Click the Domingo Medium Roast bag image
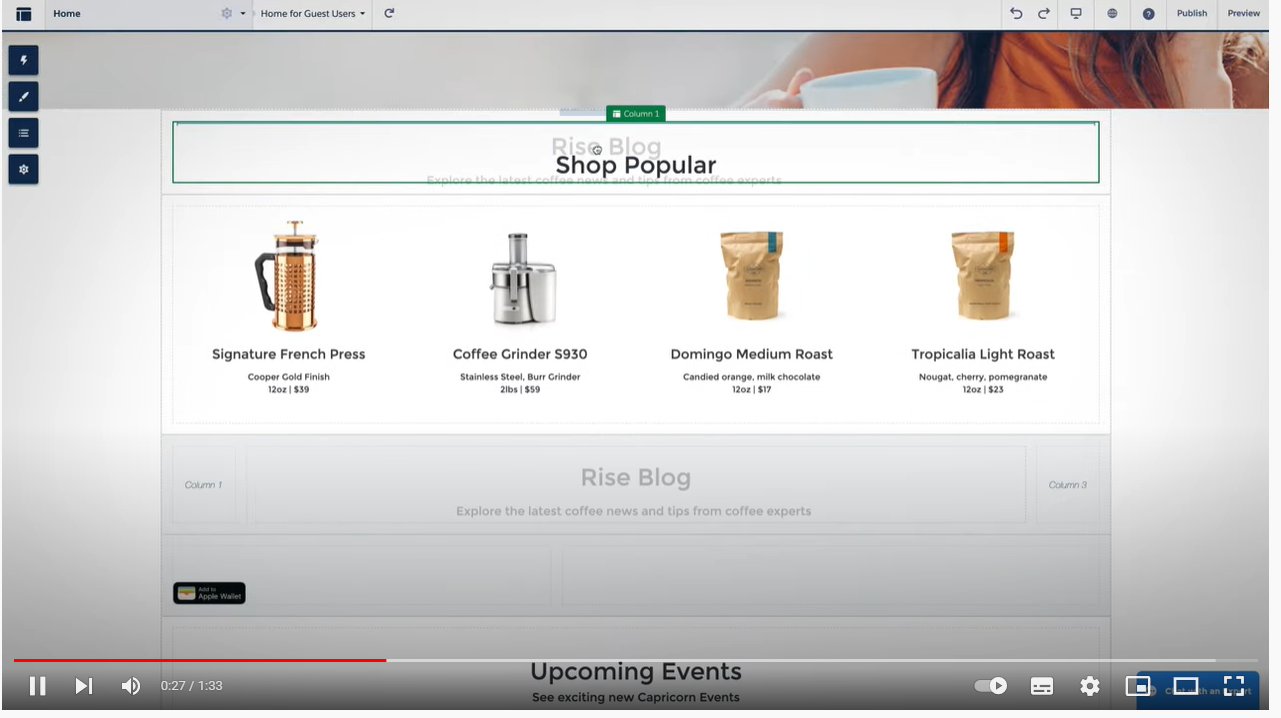 point(751,276)
